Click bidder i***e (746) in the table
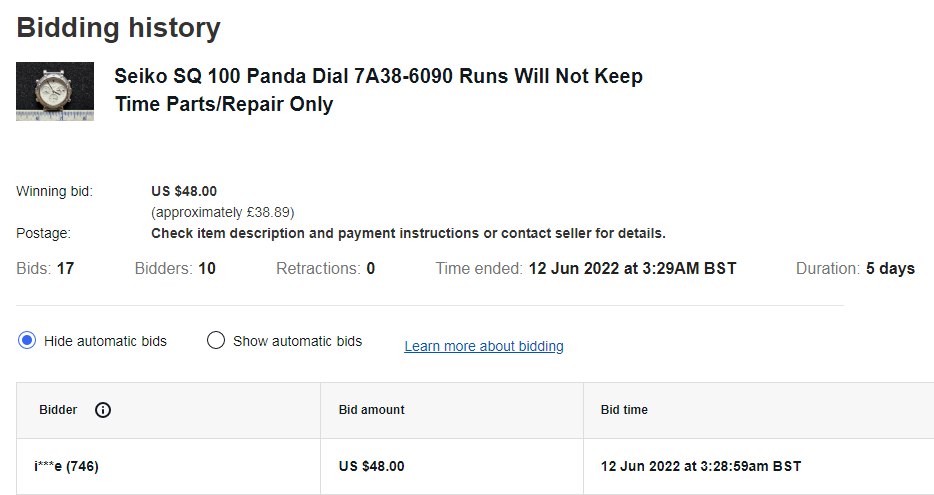Screen dimensions: 934x495 tap(66, 466)
